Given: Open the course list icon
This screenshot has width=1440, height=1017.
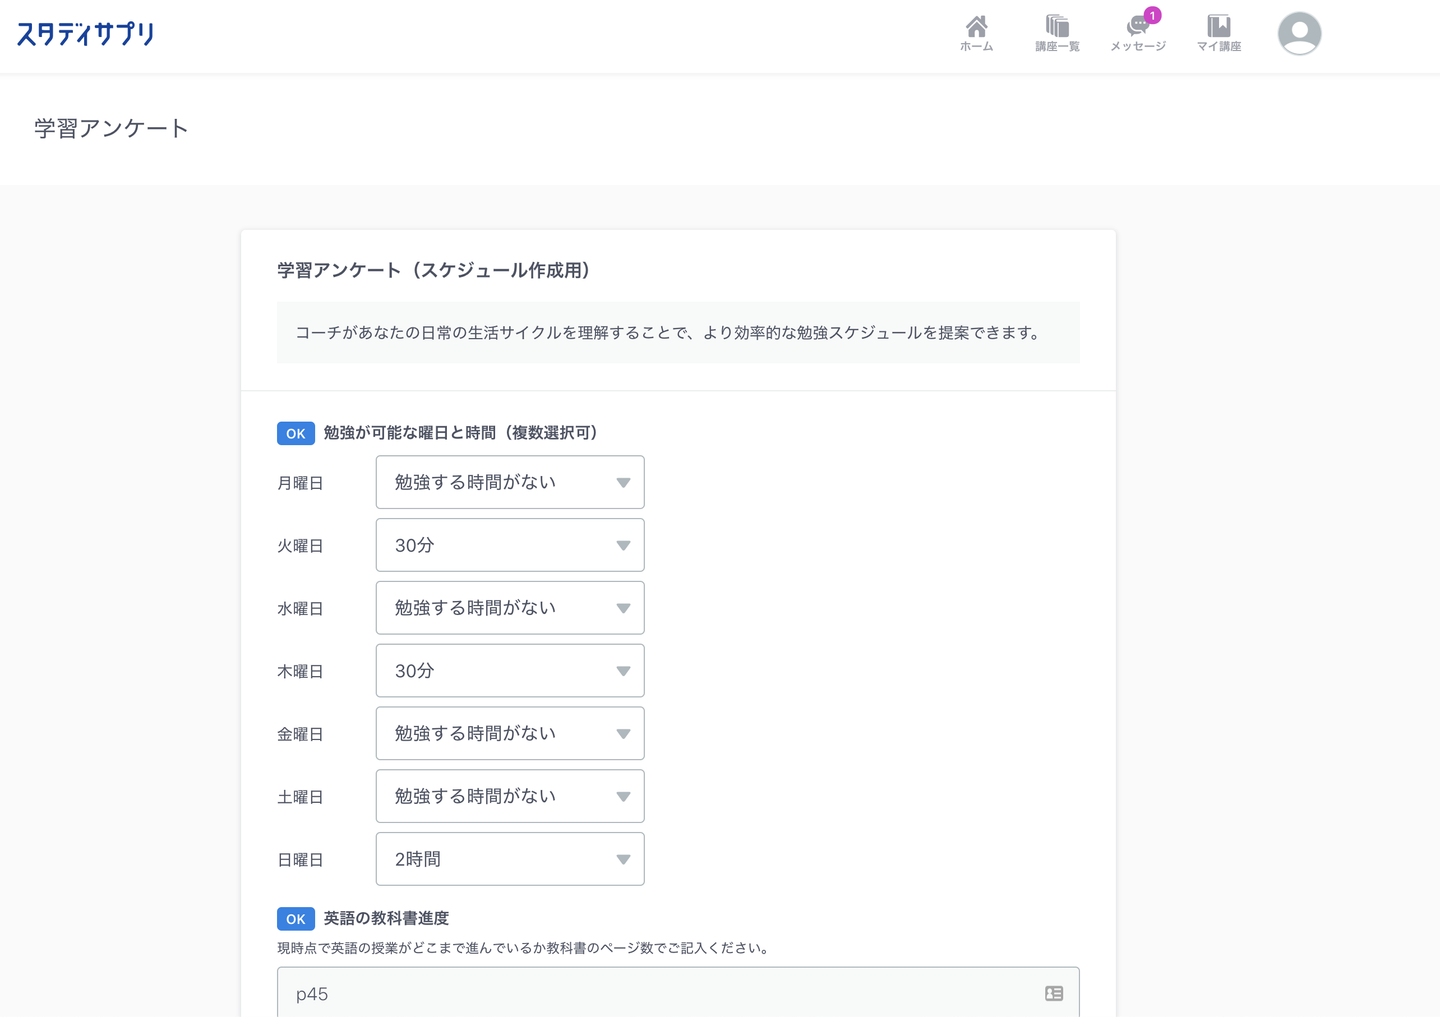Looking at the screenshot, I should click(1056, 33).
